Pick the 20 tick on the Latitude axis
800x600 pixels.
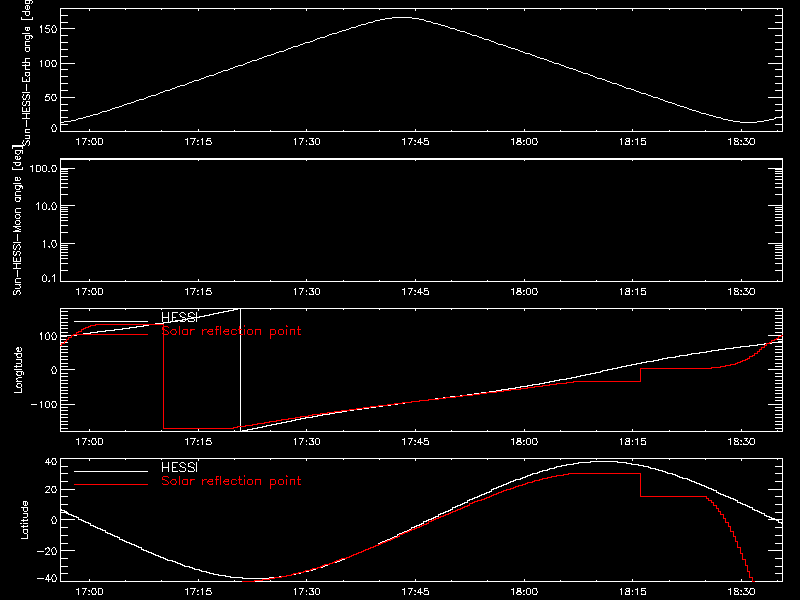(51, 490)
